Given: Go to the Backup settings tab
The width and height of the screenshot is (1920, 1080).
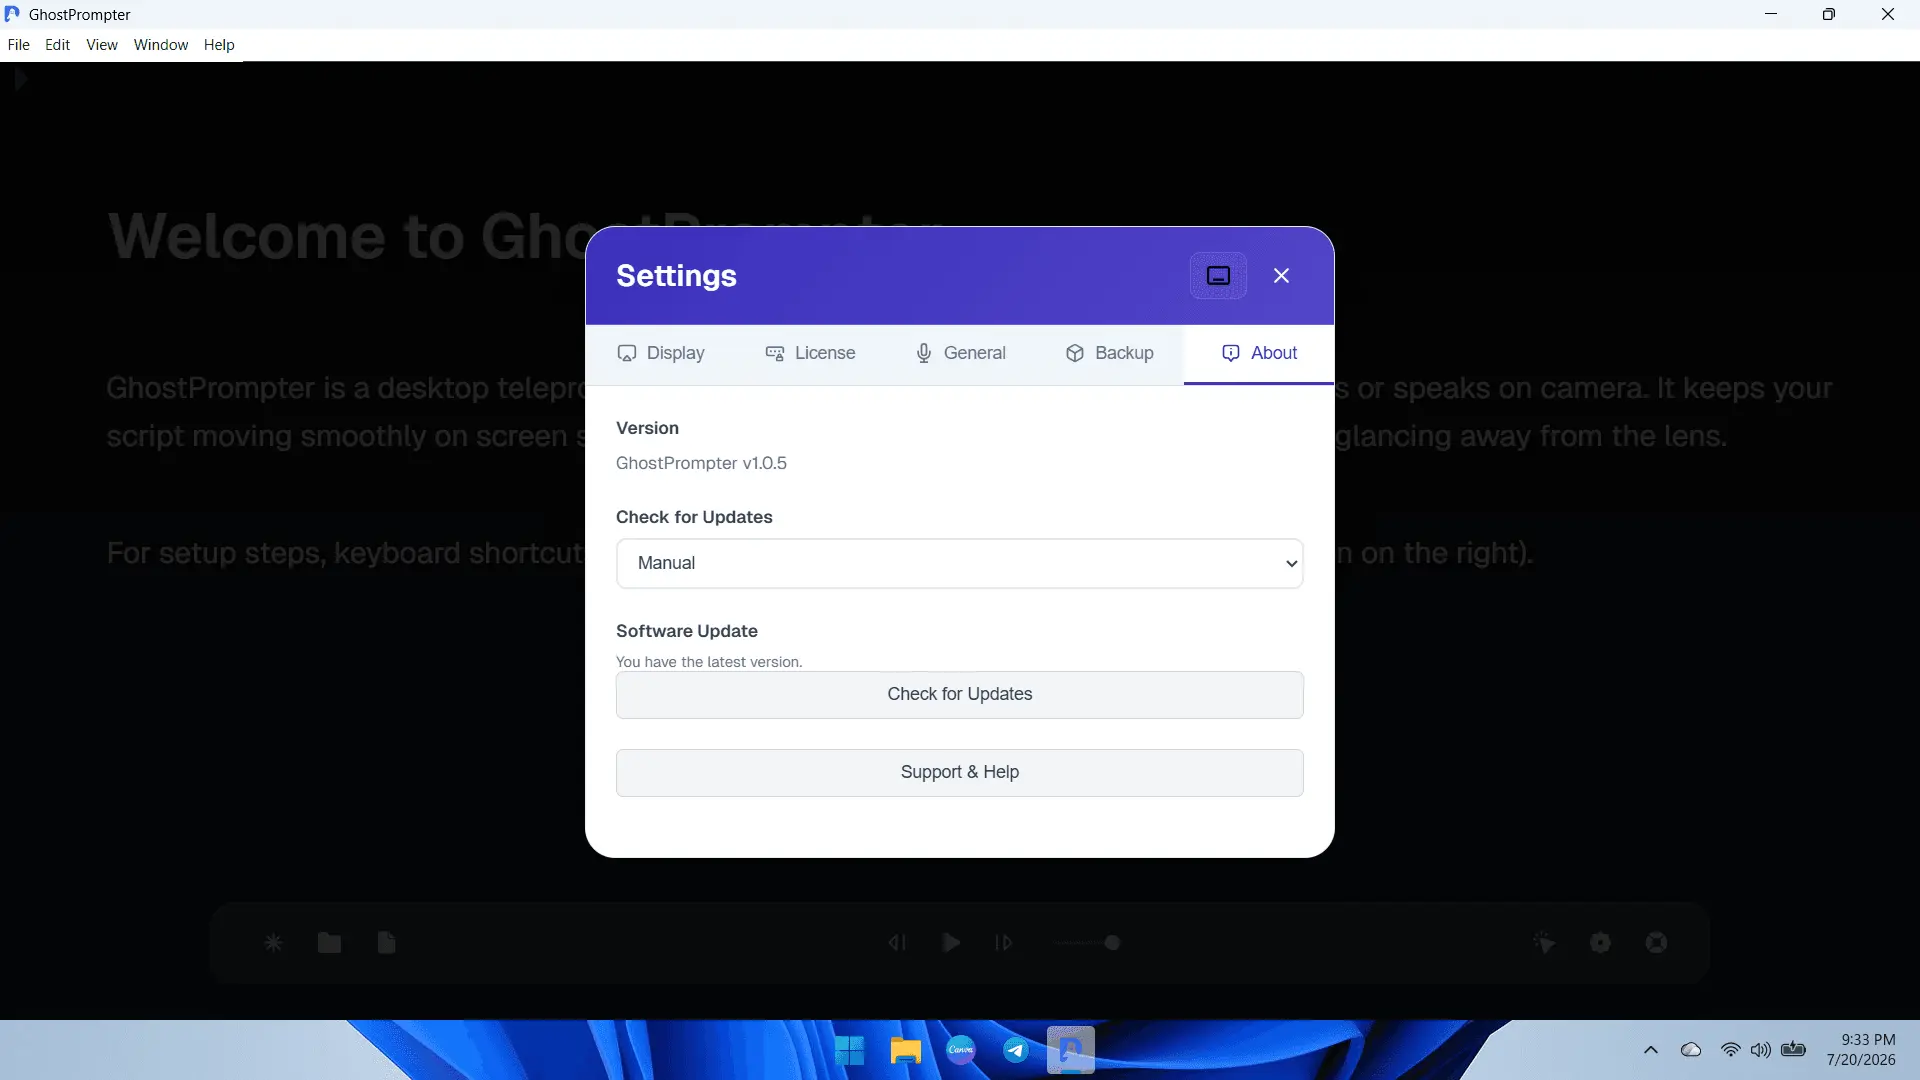Looking at the screenshot, I should (1109, 353).
